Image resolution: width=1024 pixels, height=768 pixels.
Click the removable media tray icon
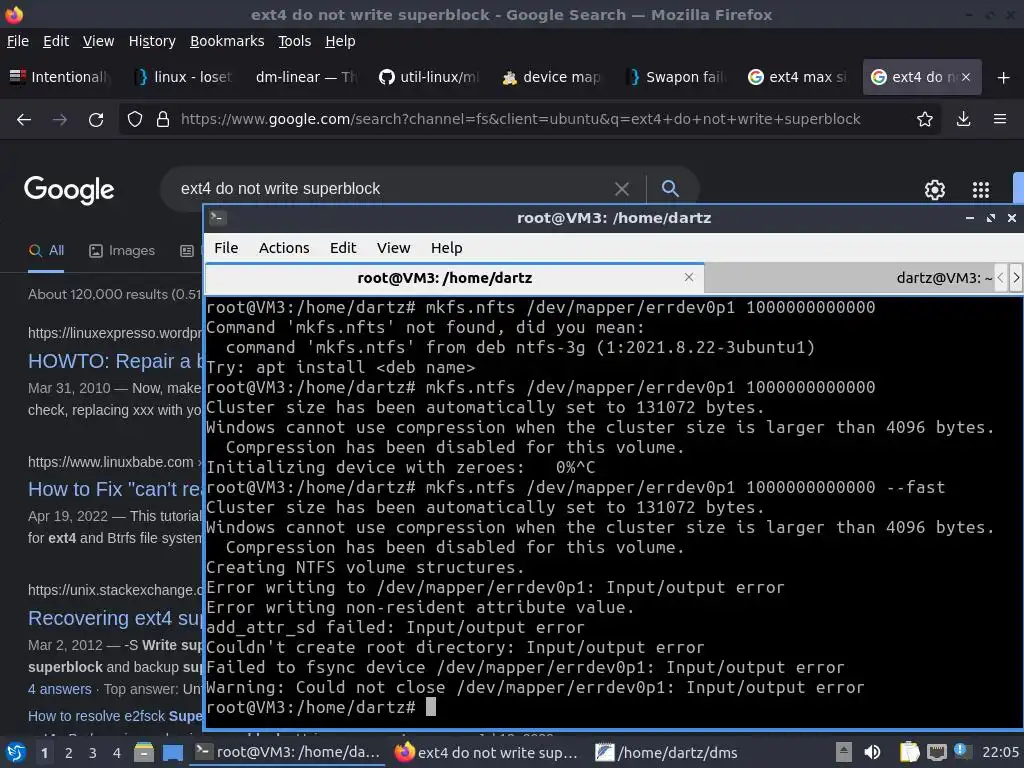click(x=843, y=752)
